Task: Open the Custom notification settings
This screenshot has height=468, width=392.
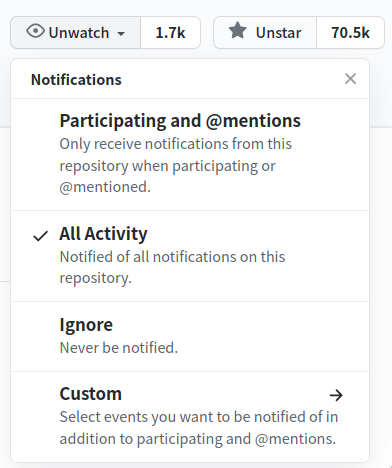Action: pos(190,417)
